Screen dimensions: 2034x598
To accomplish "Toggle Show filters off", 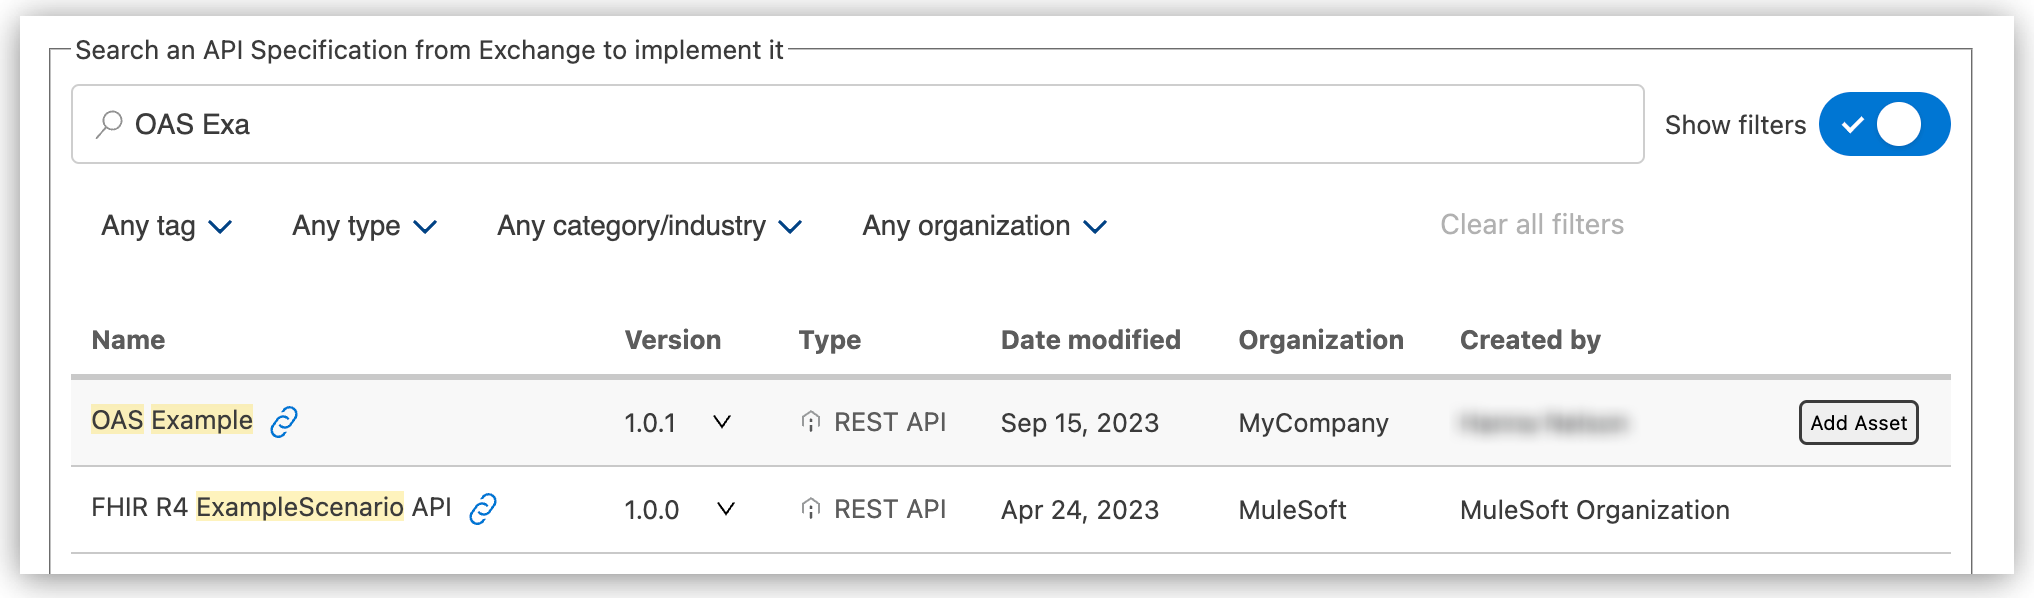I will point(1884,124).
